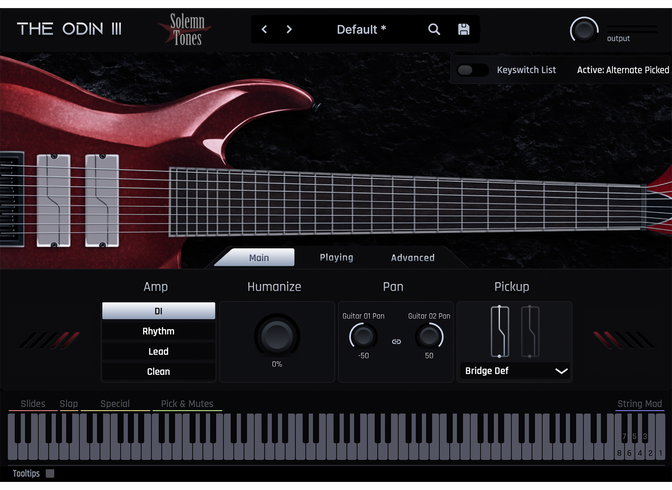Open preset search magnifier
This screenshot has height=490, width=672.
point(434,29)
